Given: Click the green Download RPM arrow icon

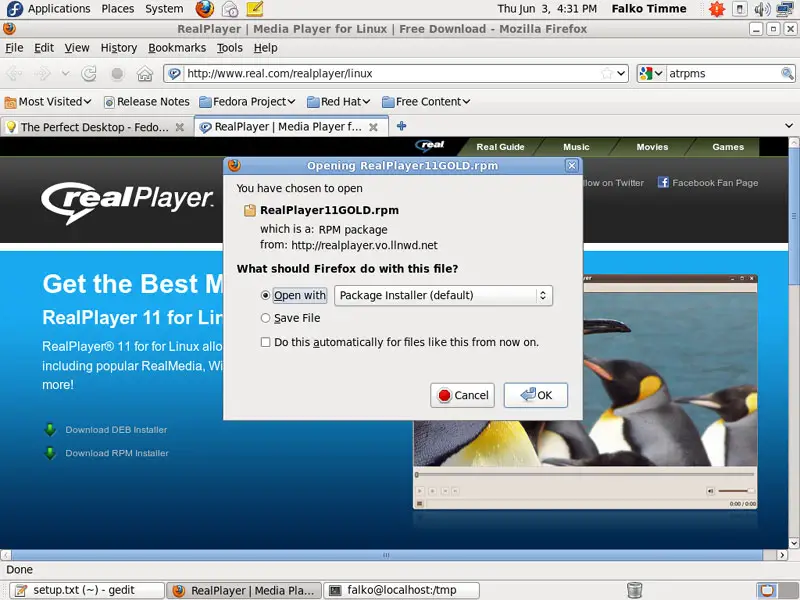Looking at the screenshot, I should tap(50, 453).
